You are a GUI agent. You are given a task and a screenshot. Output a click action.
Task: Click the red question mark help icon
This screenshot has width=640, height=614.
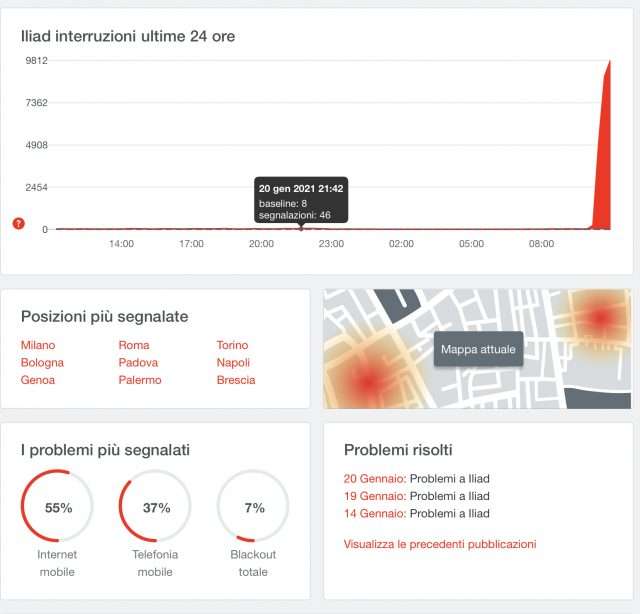pyautogui.click(x=18, y=223)
